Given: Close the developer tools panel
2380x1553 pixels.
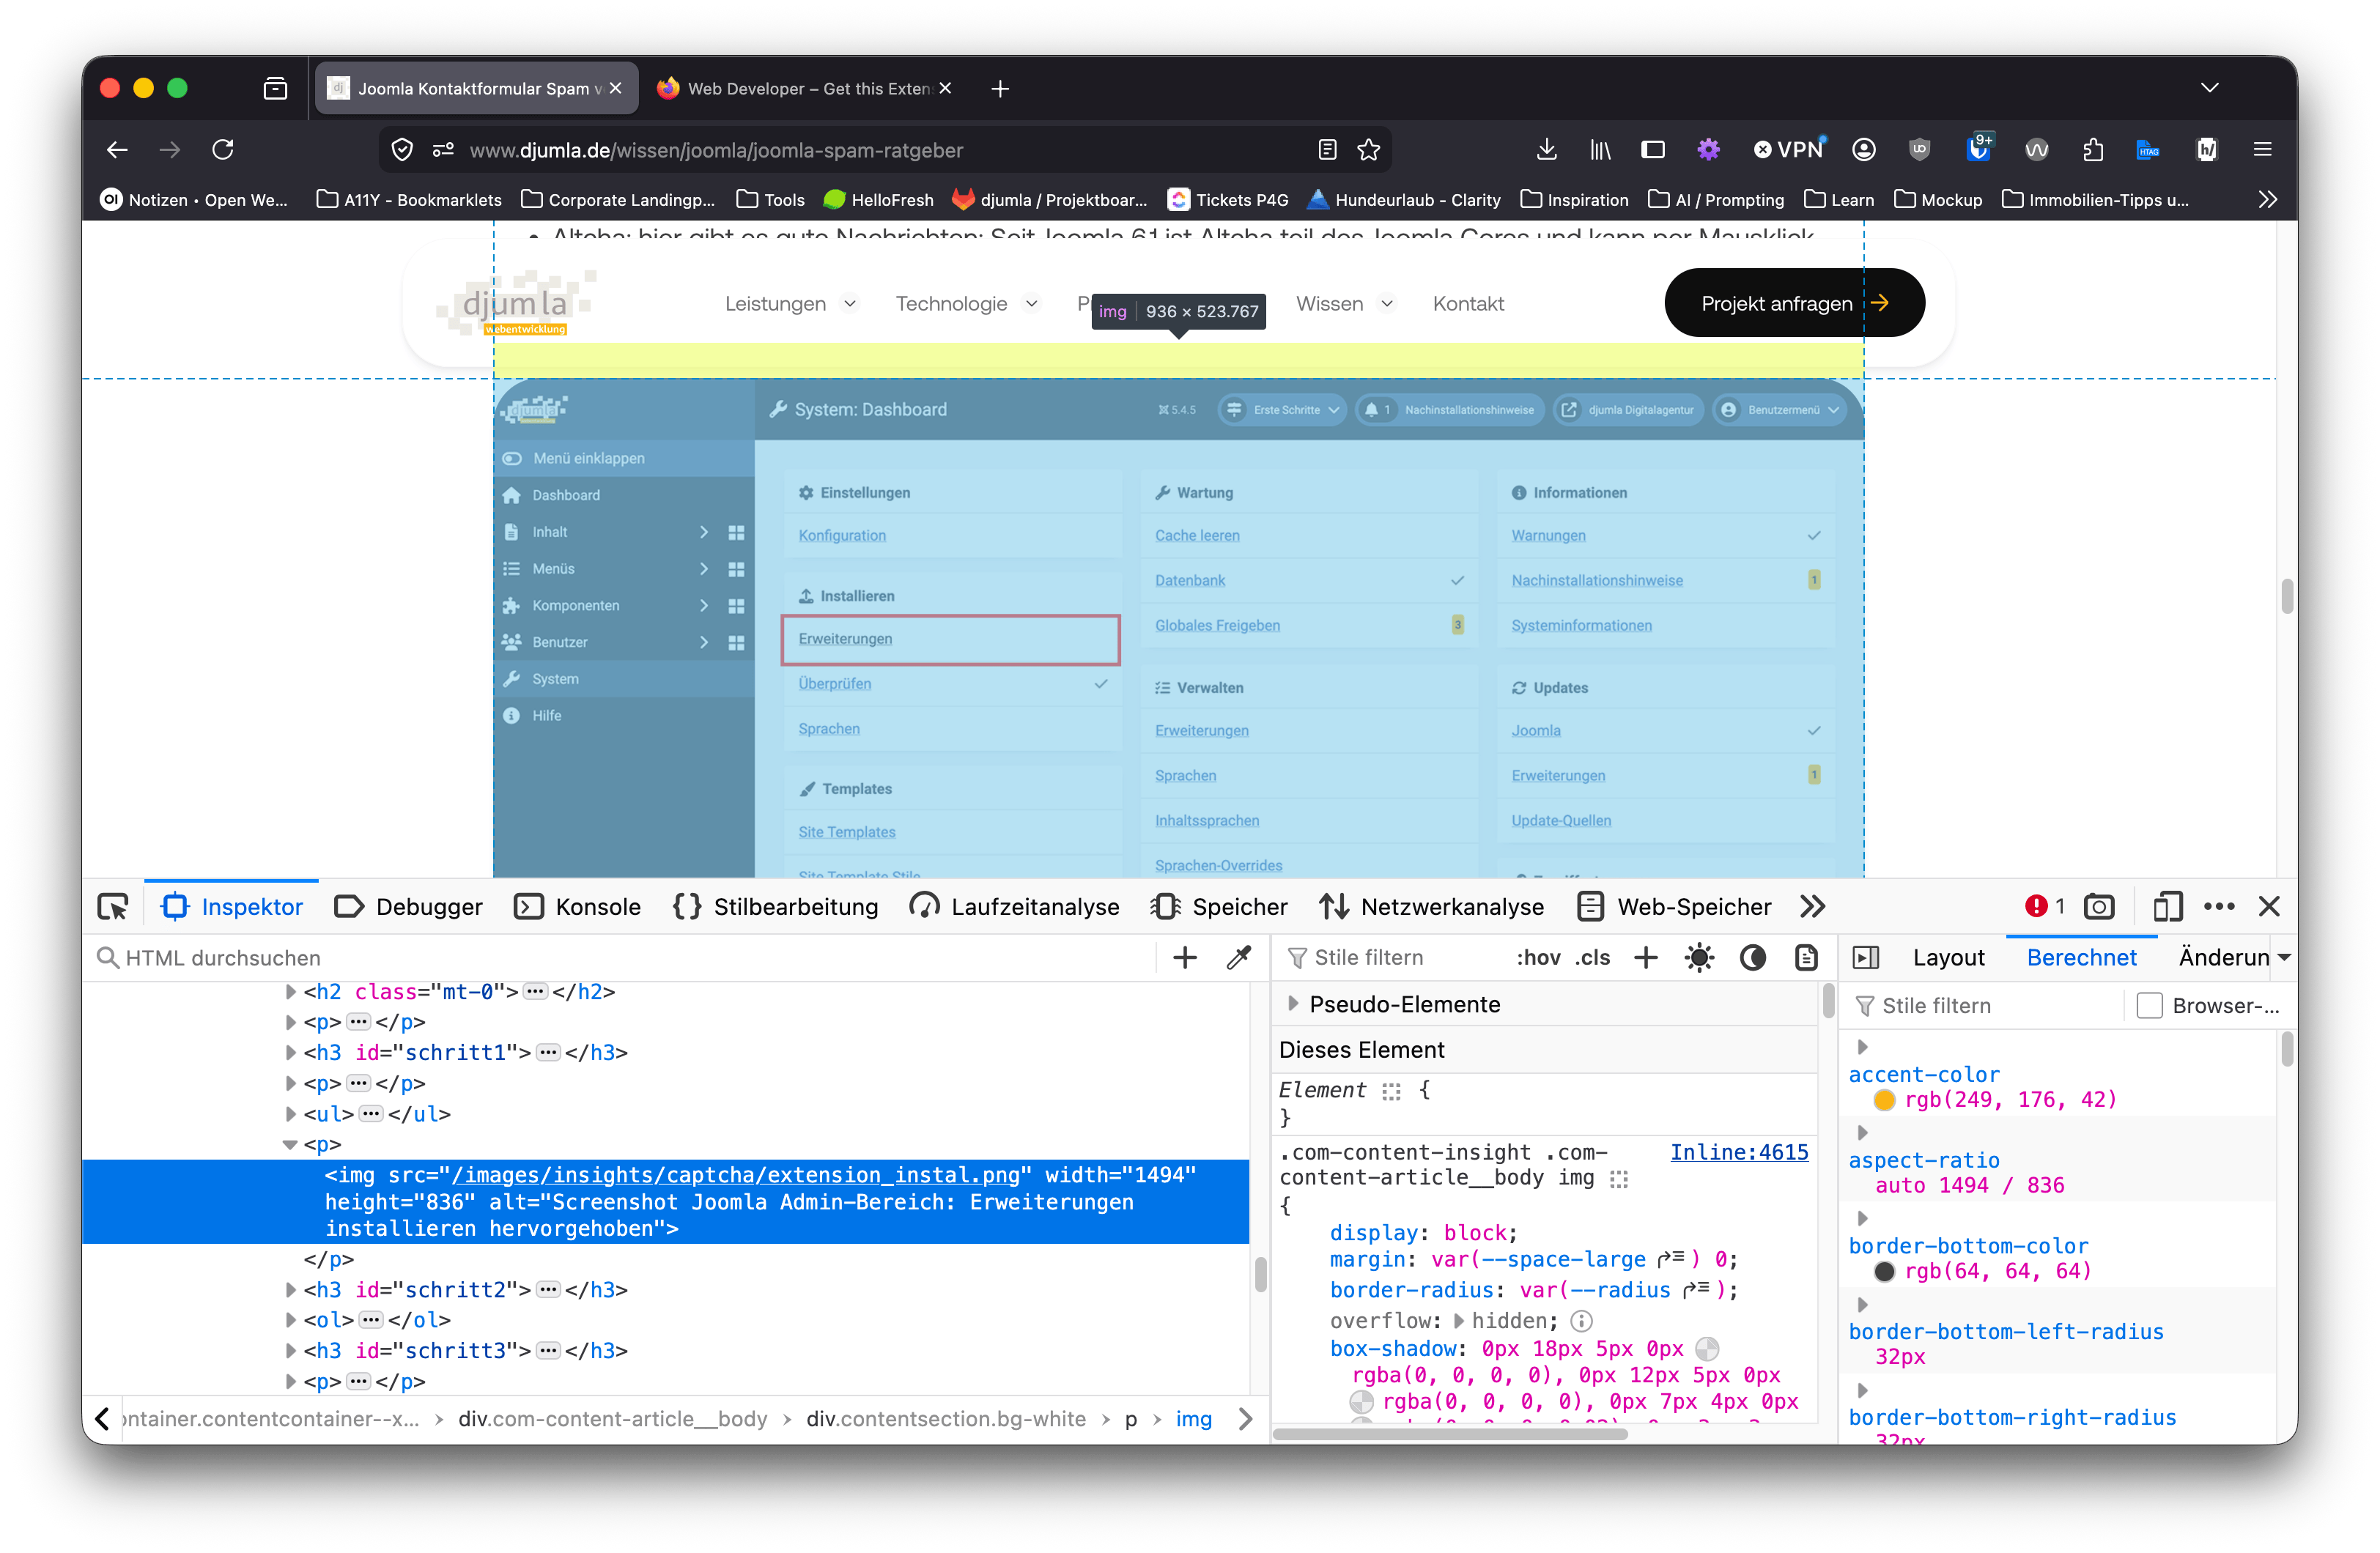Looking at the screenshot, I should click(2269, 906).
